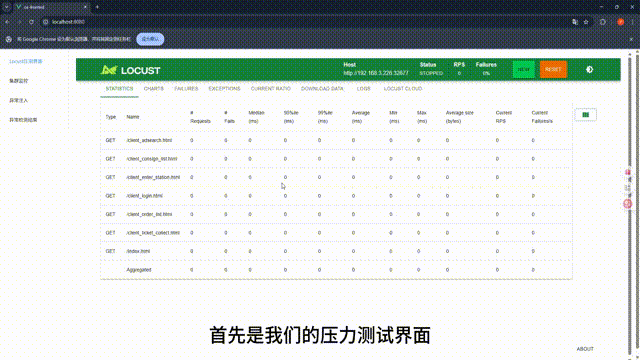Switch to the CHARTS tab
The image size is (640, 360).
pos(153,89)
